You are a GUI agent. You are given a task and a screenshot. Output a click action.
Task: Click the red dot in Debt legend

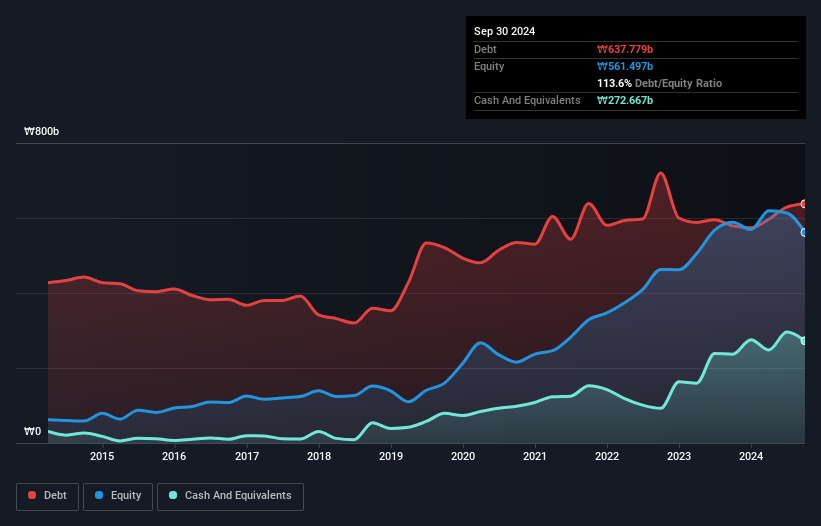pos(32,495)
